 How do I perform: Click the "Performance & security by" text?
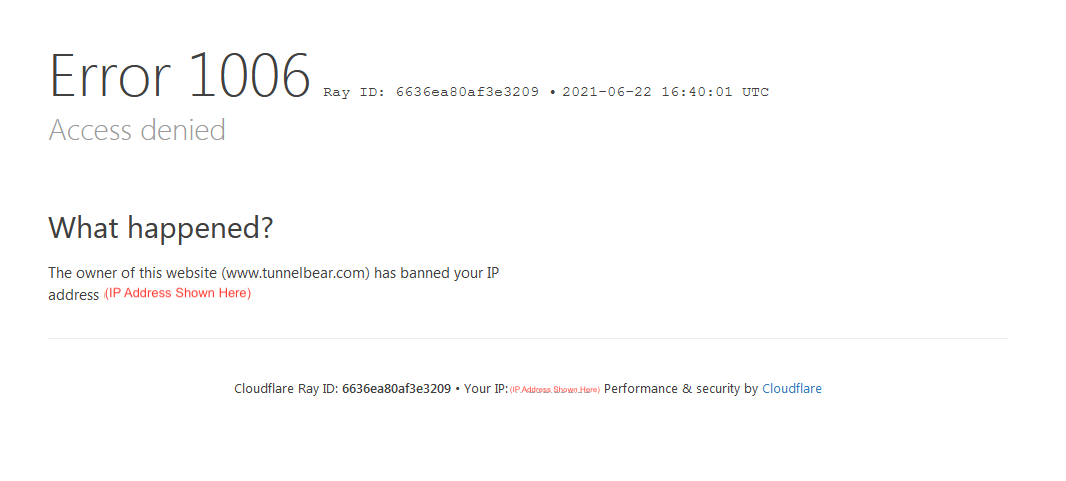click(681, 389)
